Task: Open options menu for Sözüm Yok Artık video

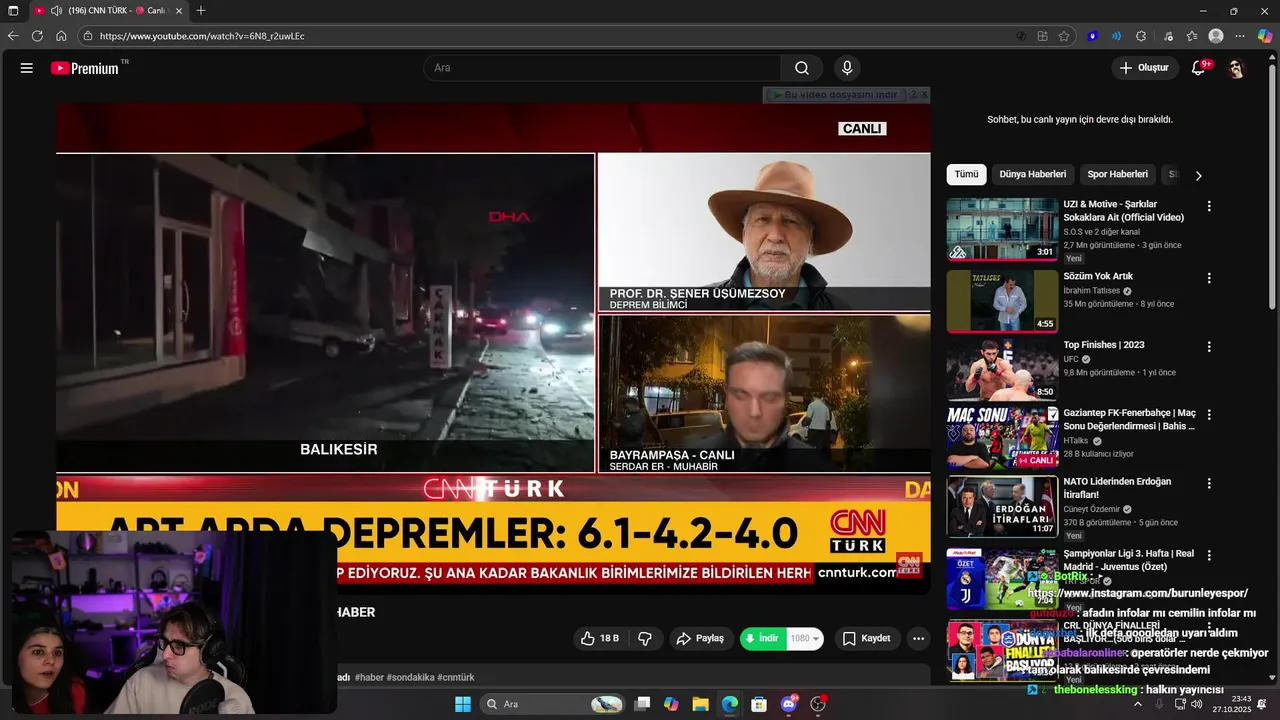Action: pyautogui.click(x=1209, y=278)
